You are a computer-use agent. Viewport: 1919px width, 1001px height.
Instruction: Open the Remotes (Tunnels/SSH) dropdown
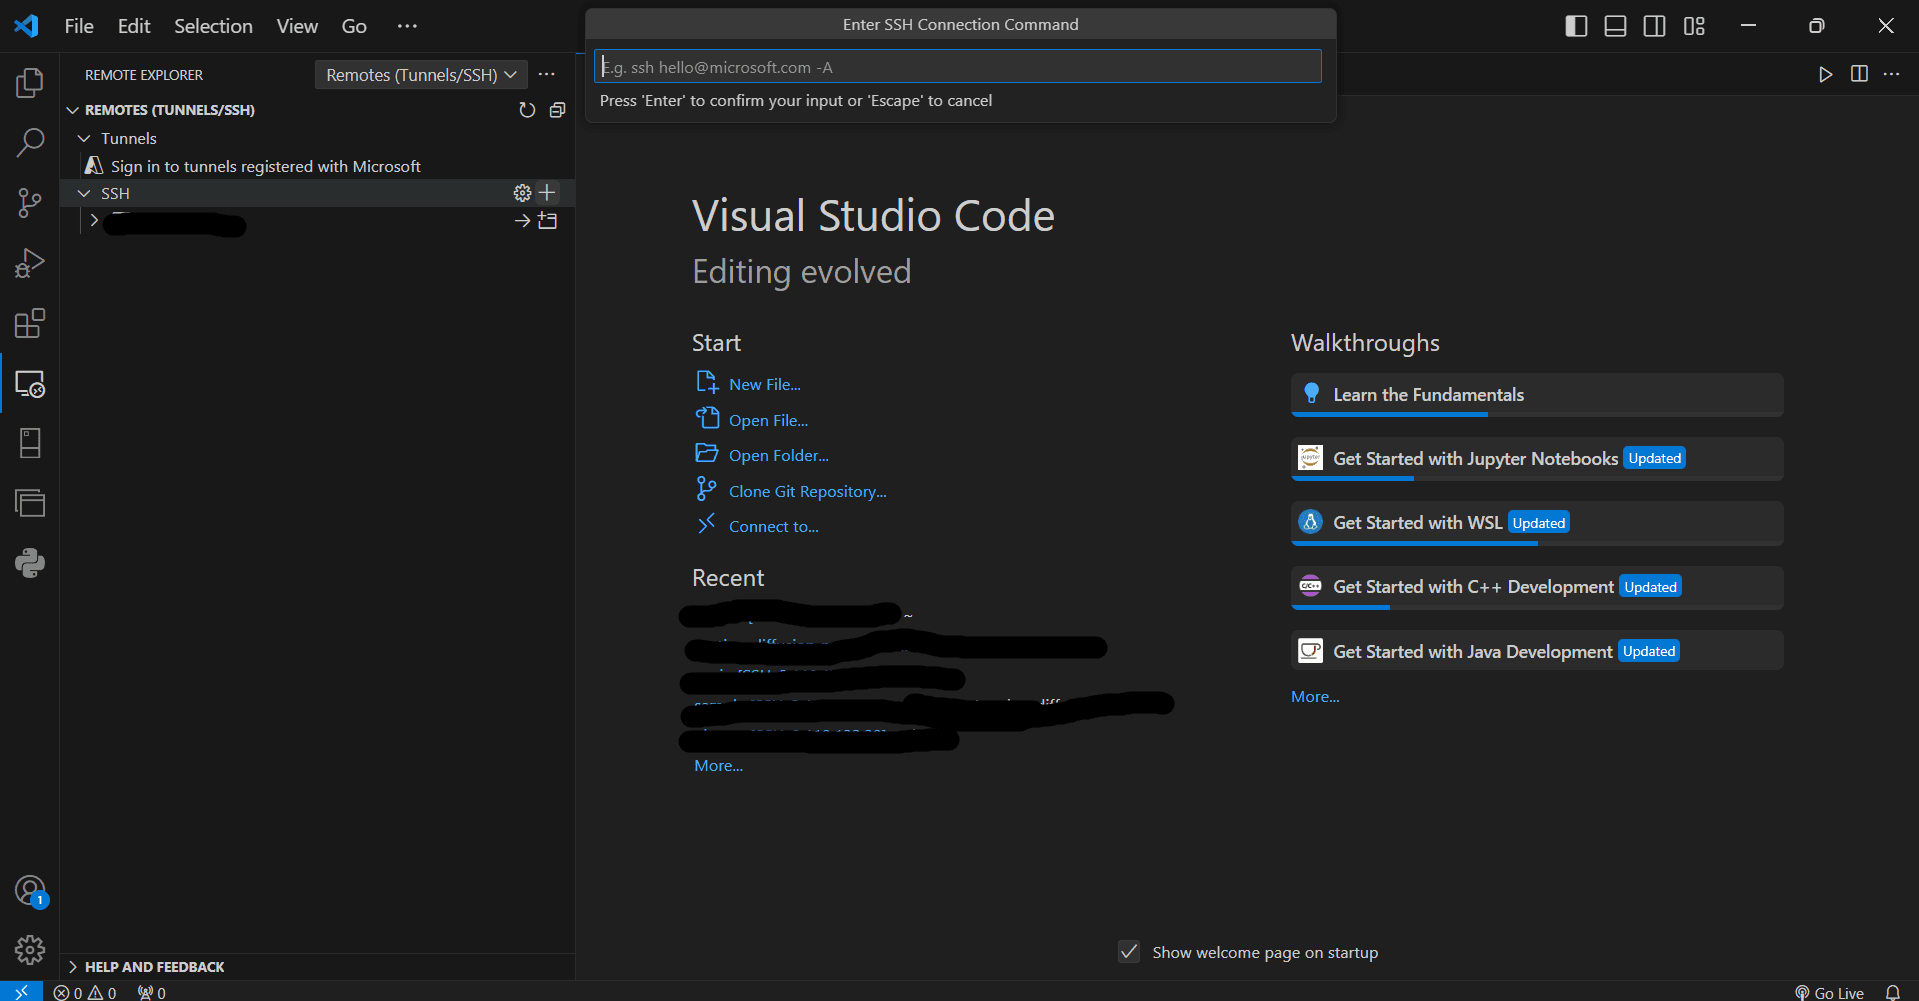(x=421, y=75)
